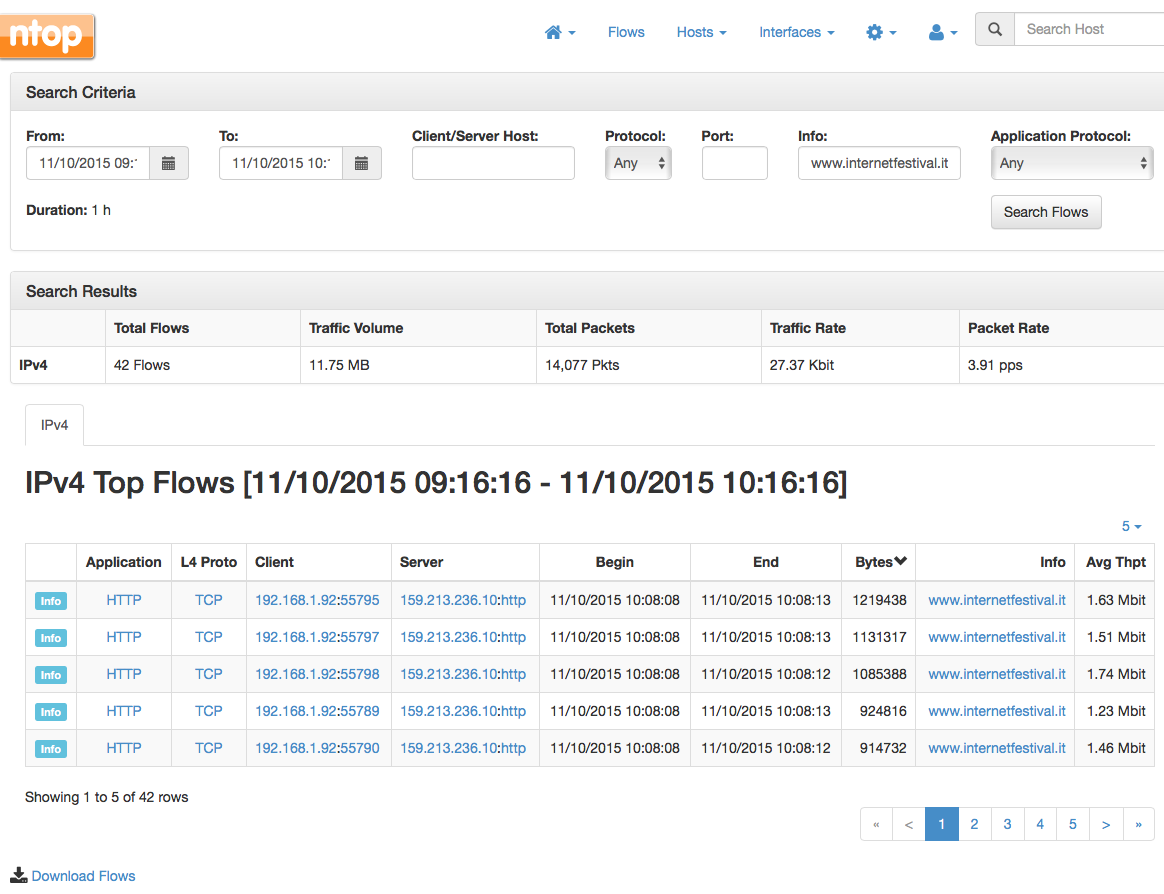Click the End column header

pos(765,562)
